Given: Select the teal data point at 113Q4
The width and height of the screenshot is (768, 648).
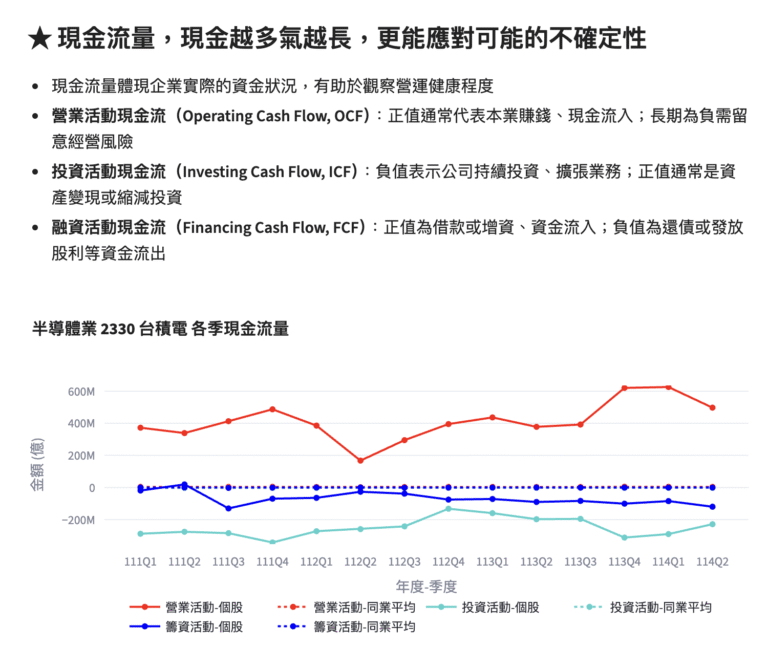Looking at the screenshot, I should click(624, 538).
